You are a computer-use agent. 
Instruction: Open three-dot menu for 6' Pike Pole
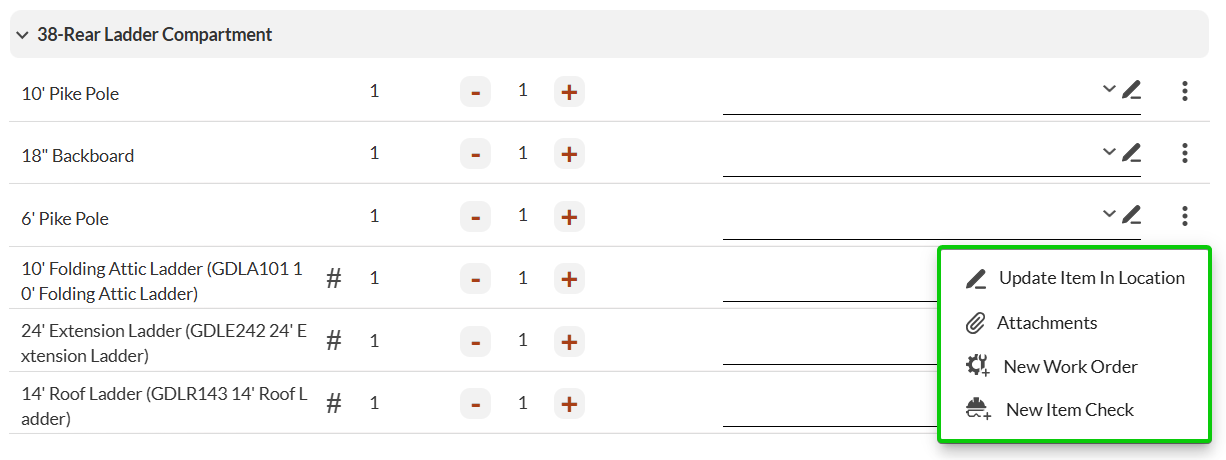click(x=1185, y=216)
